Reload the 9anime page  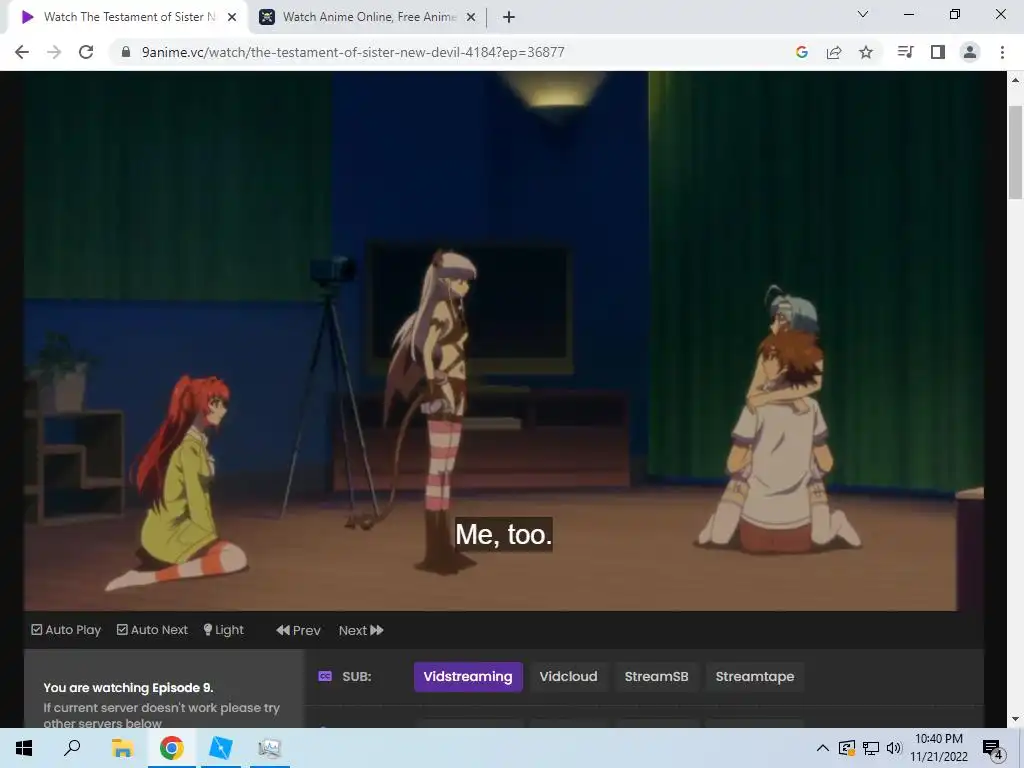pos(86,52)
